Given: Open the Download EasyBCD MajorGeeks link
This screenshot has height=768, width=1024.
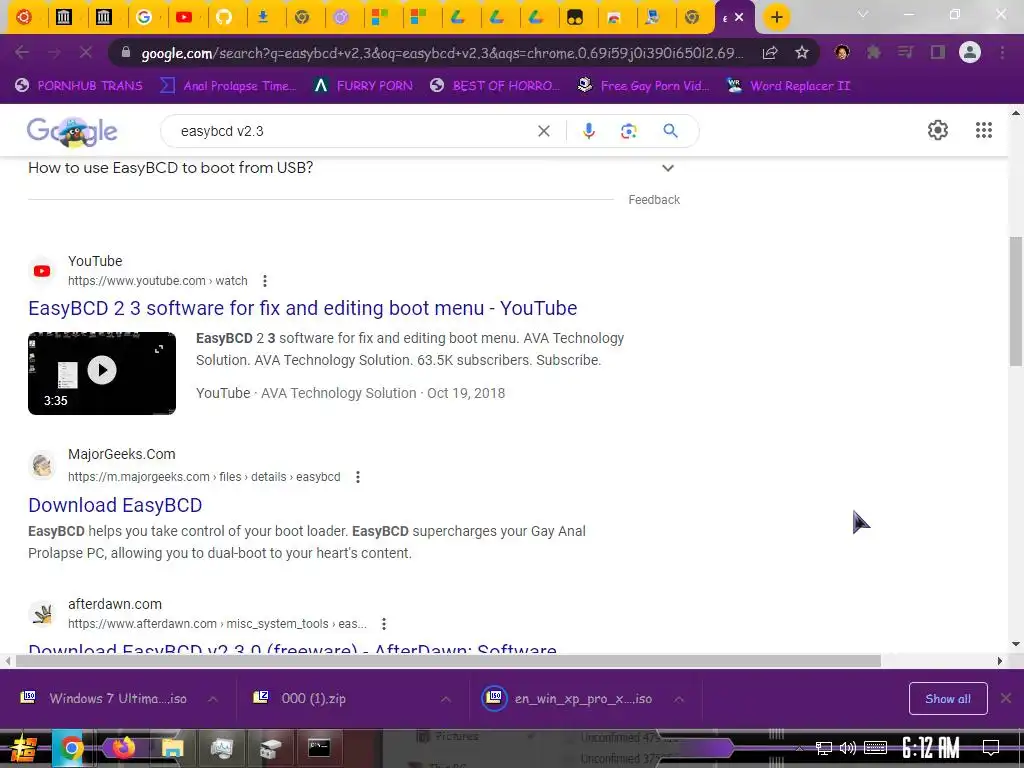Looking at the screenshot, I should tap(115, 505).
